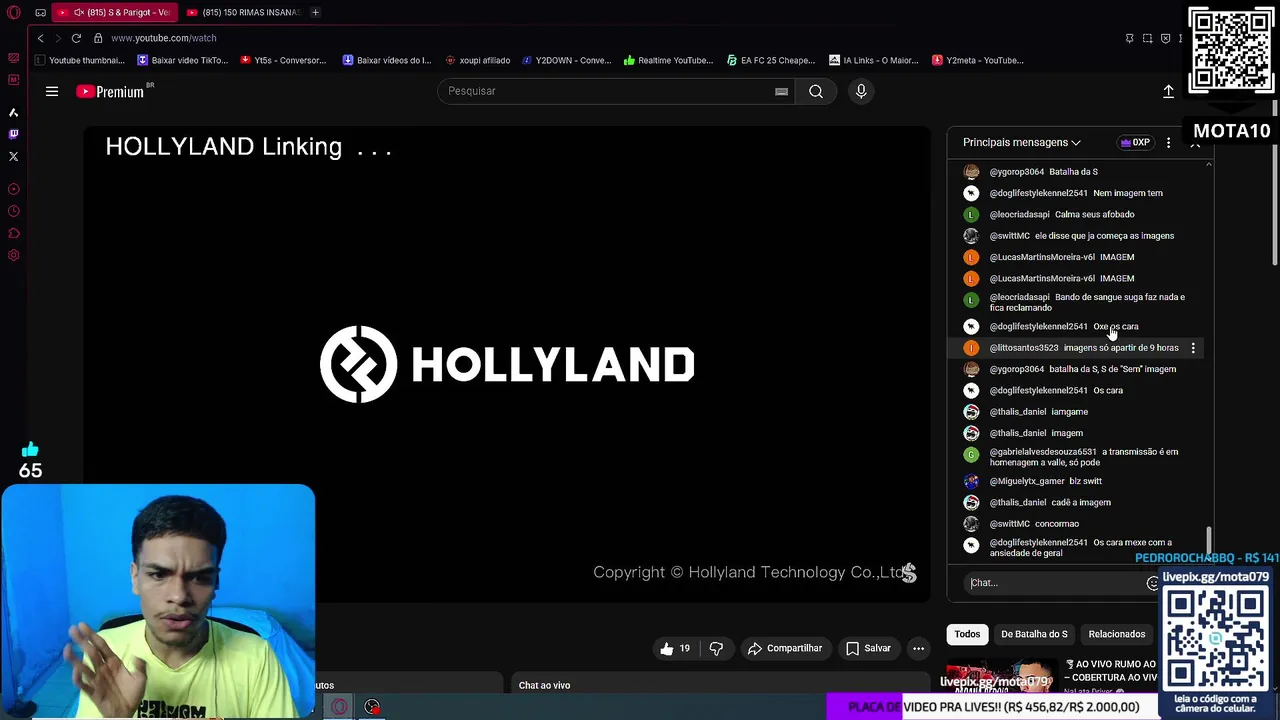
Task: Dislike the video with thumbs down
Action: 716,648
